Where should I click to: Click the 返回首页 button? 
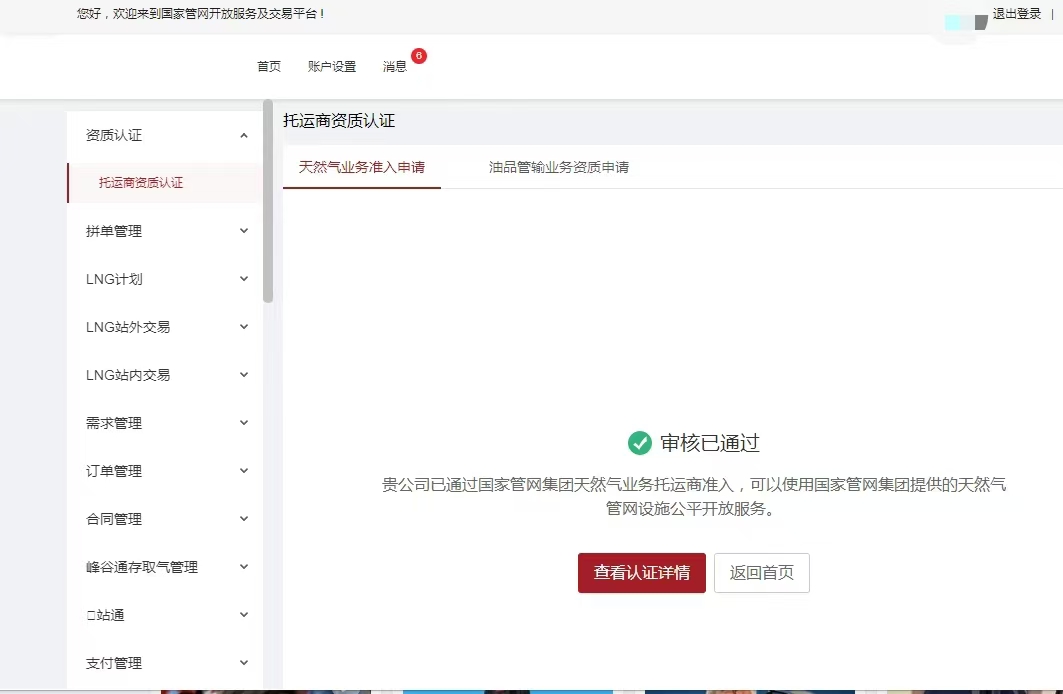762,573
